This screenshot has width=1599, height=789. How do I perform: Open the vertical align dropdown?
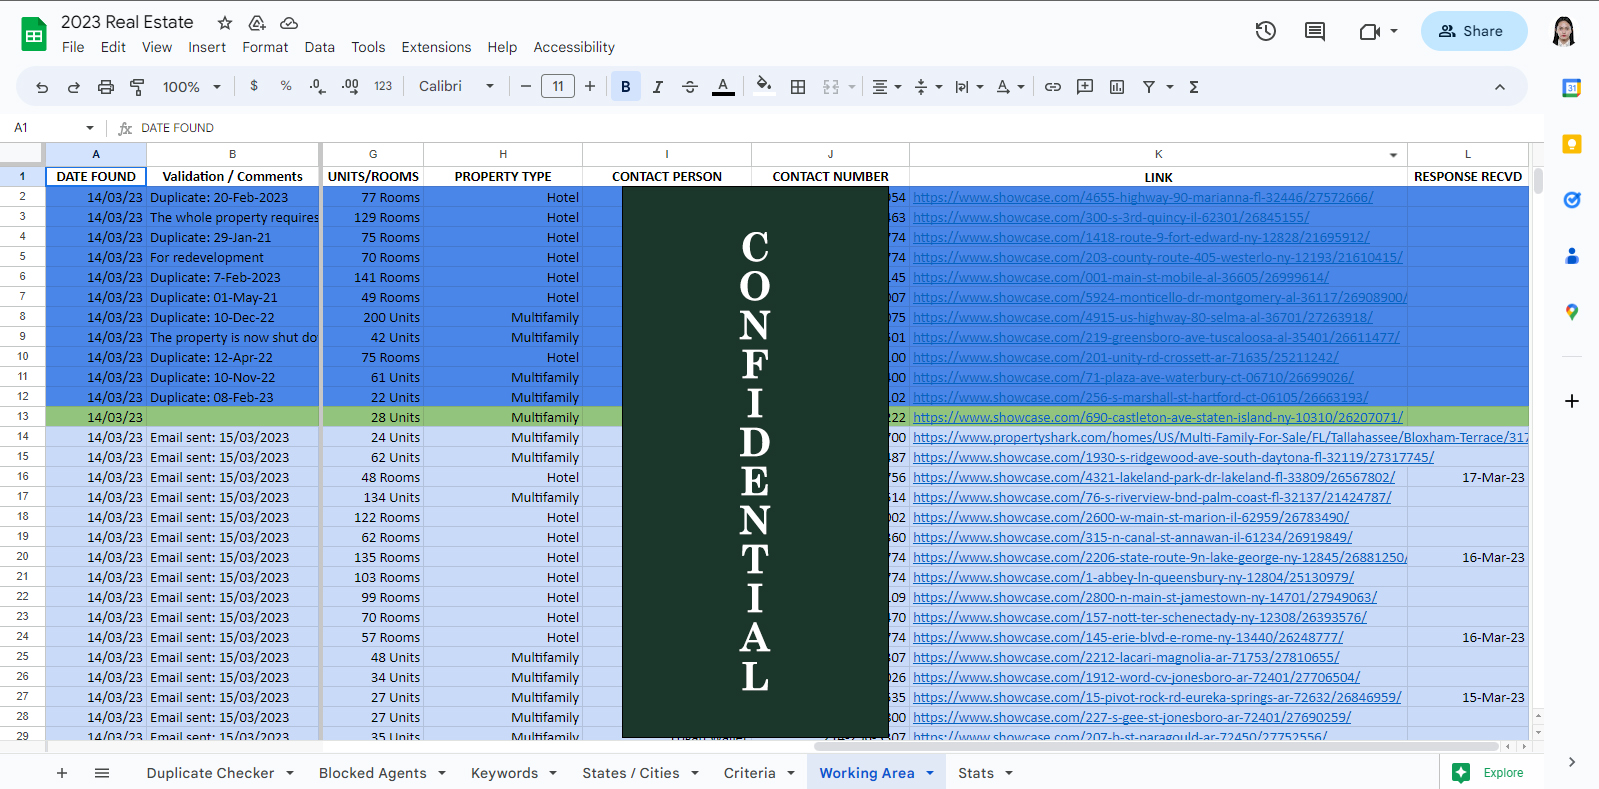pos(928,87)
